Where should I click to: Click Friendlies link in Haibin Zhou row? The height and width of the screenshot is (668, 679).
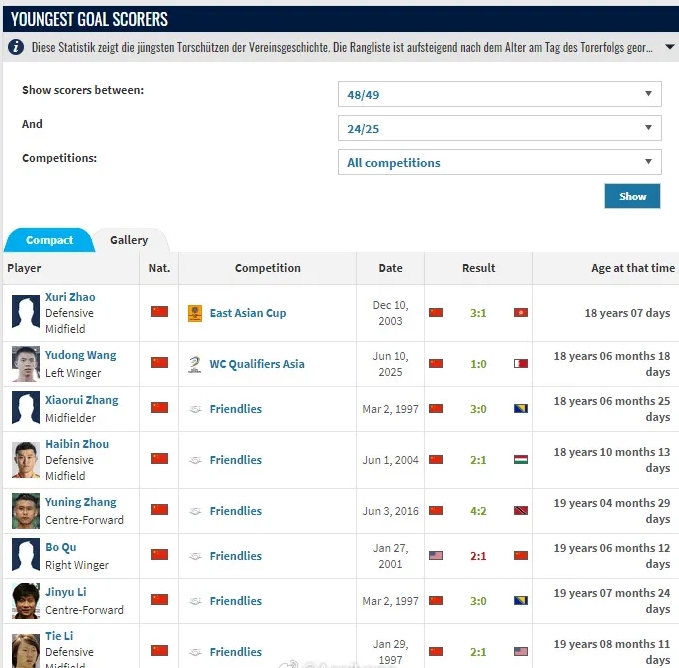236,460
